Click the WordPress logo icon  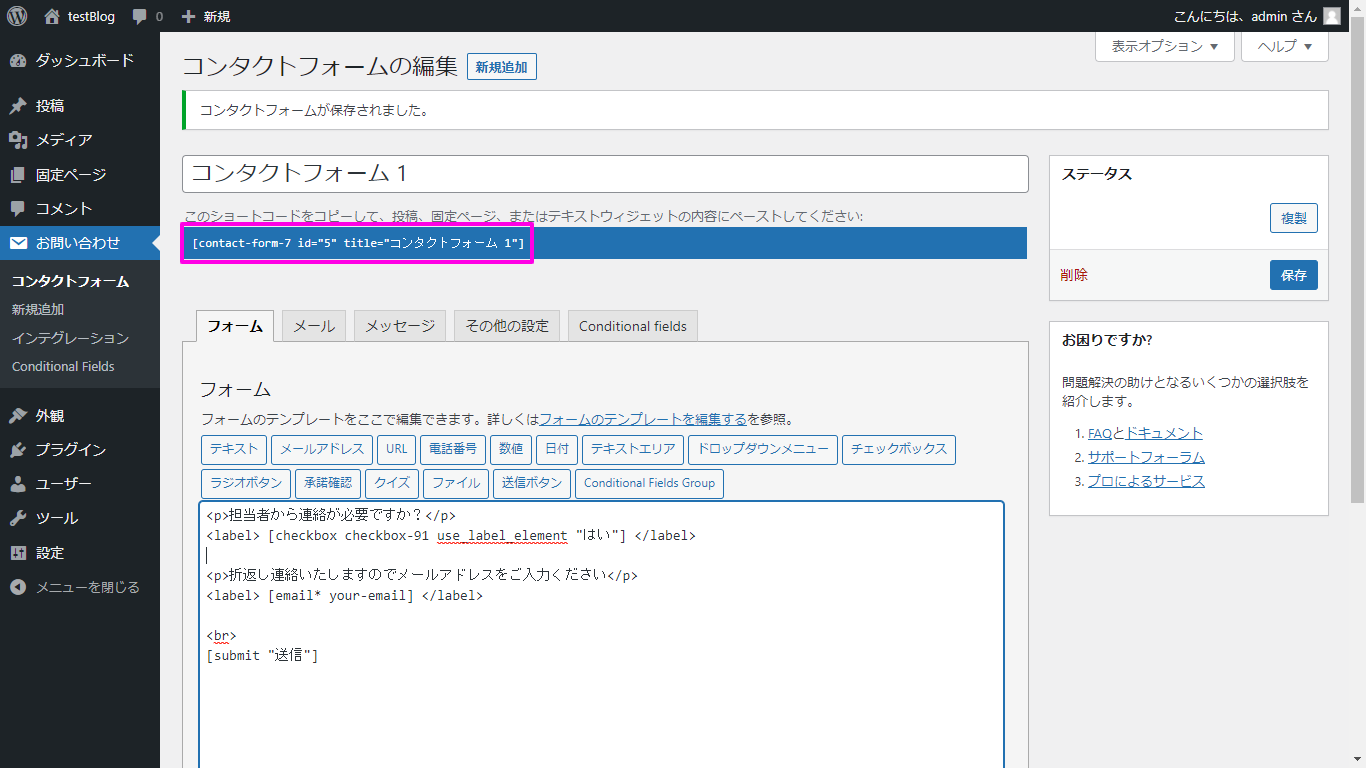coord(17,16)
